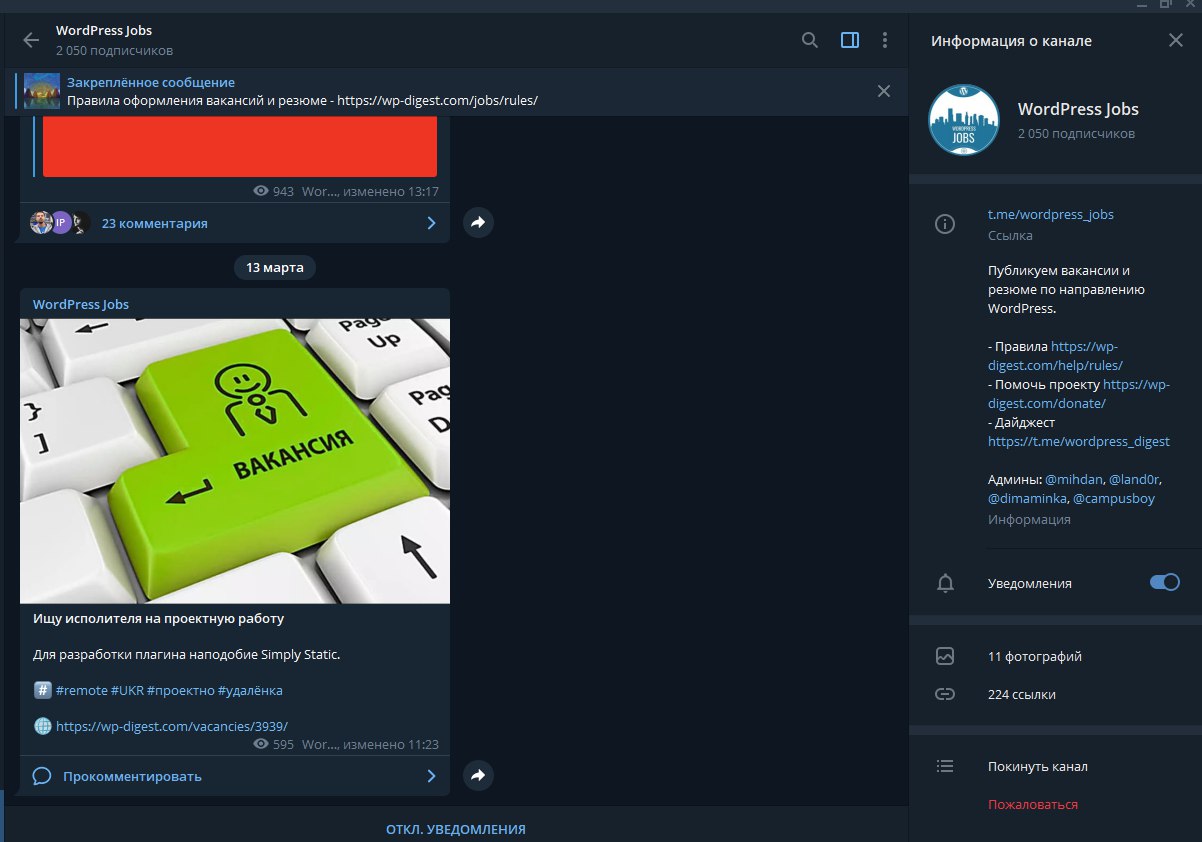1202x842 pixels.
Task: Go back using the arrow icon
Action: 31,40
